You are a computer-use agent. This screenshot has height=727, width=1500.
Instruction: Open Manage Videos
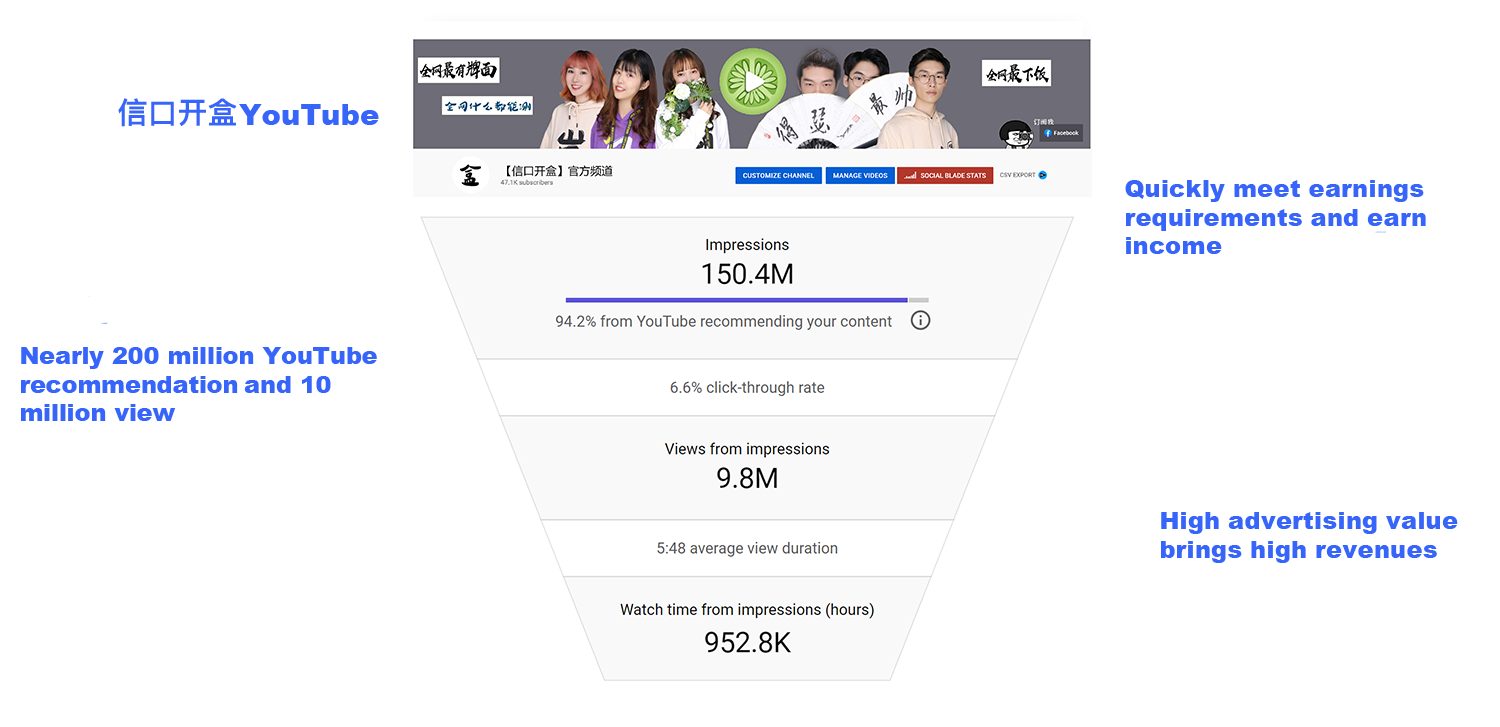(x=860, y=175)
